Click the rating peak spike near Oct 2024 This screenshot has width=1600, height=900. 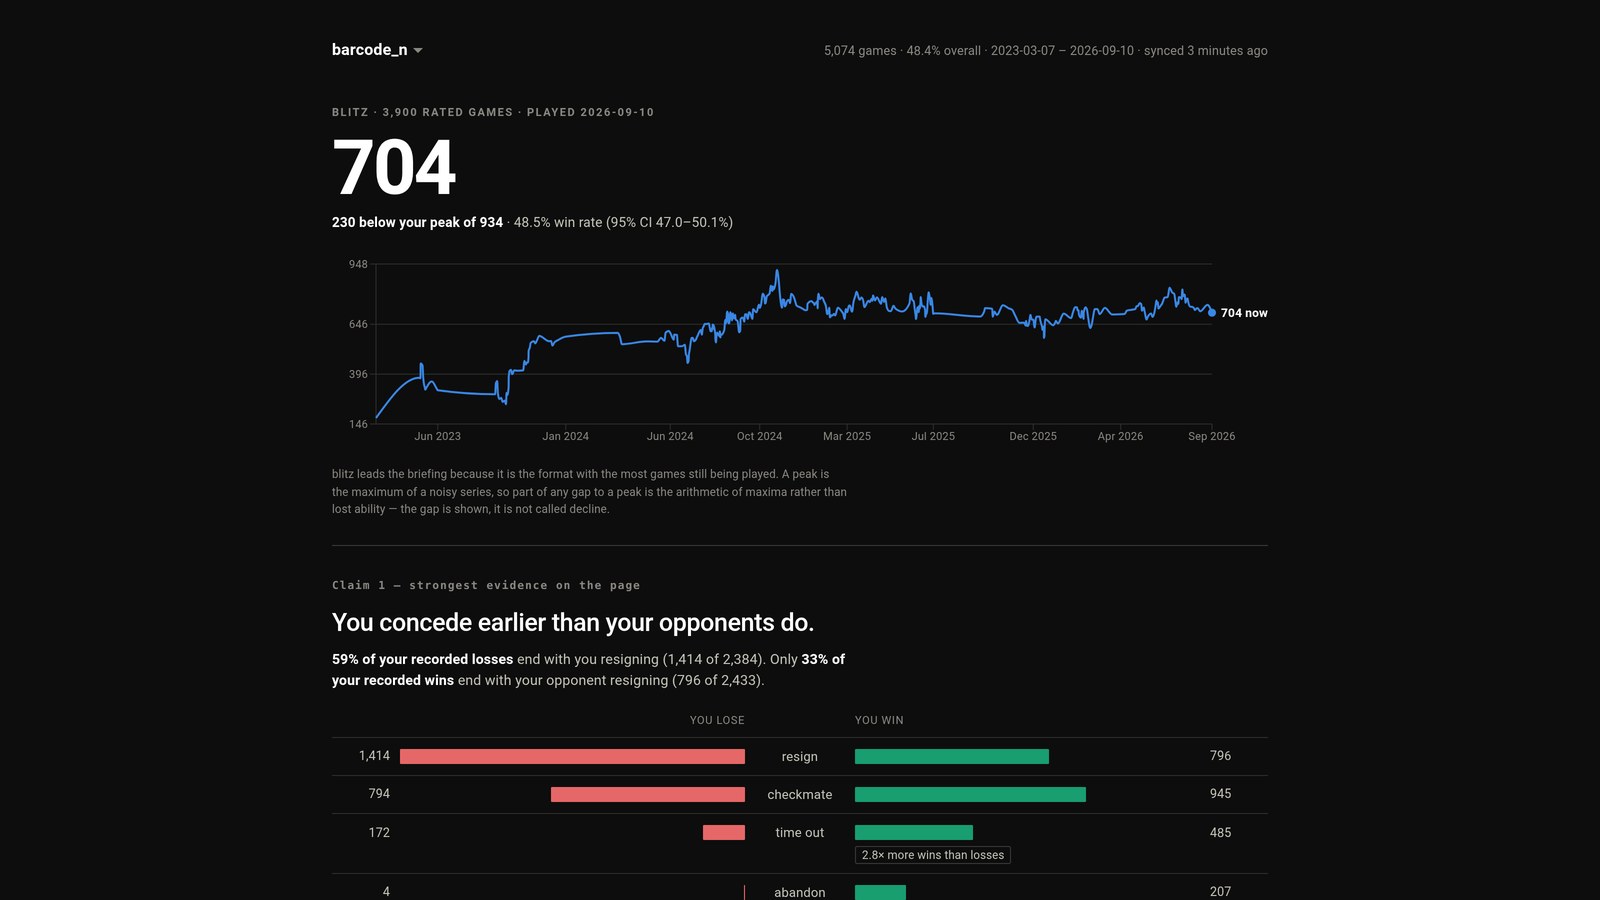pos(776,273)
